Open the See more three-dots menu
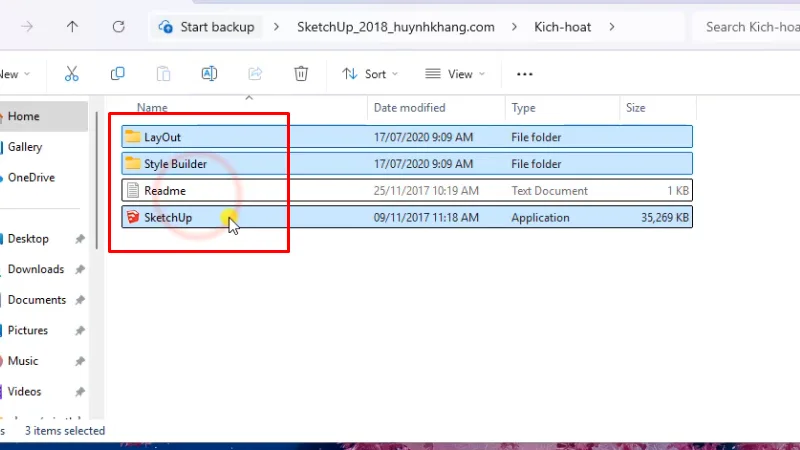 coord(524,74)
